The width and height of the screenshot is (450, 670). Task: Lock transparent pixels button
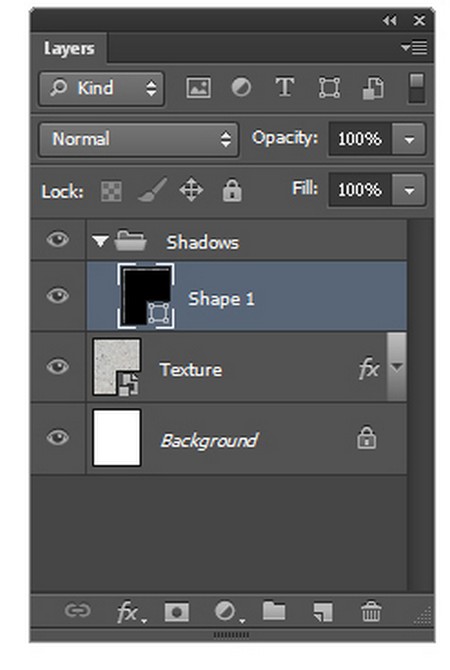(111, 191)
